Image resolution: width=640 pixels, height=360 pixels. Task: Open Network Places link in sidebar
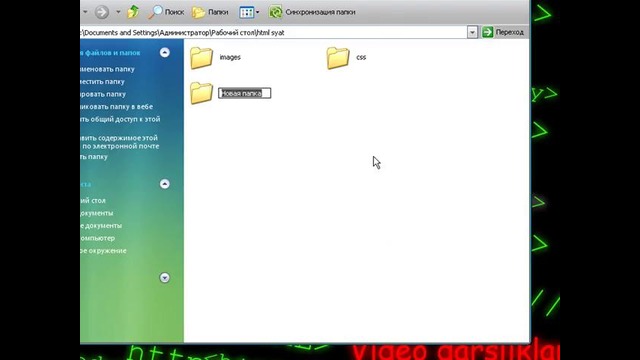(103, 251)
